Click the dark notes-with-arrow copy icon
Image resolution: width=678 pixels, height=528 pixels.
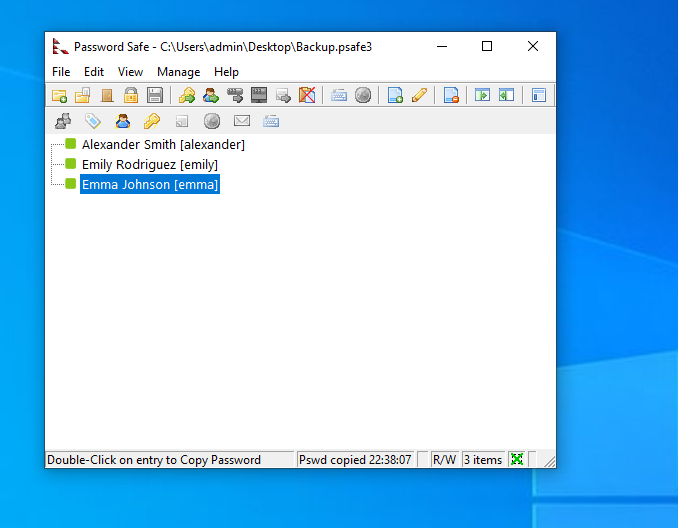point(235,95)
